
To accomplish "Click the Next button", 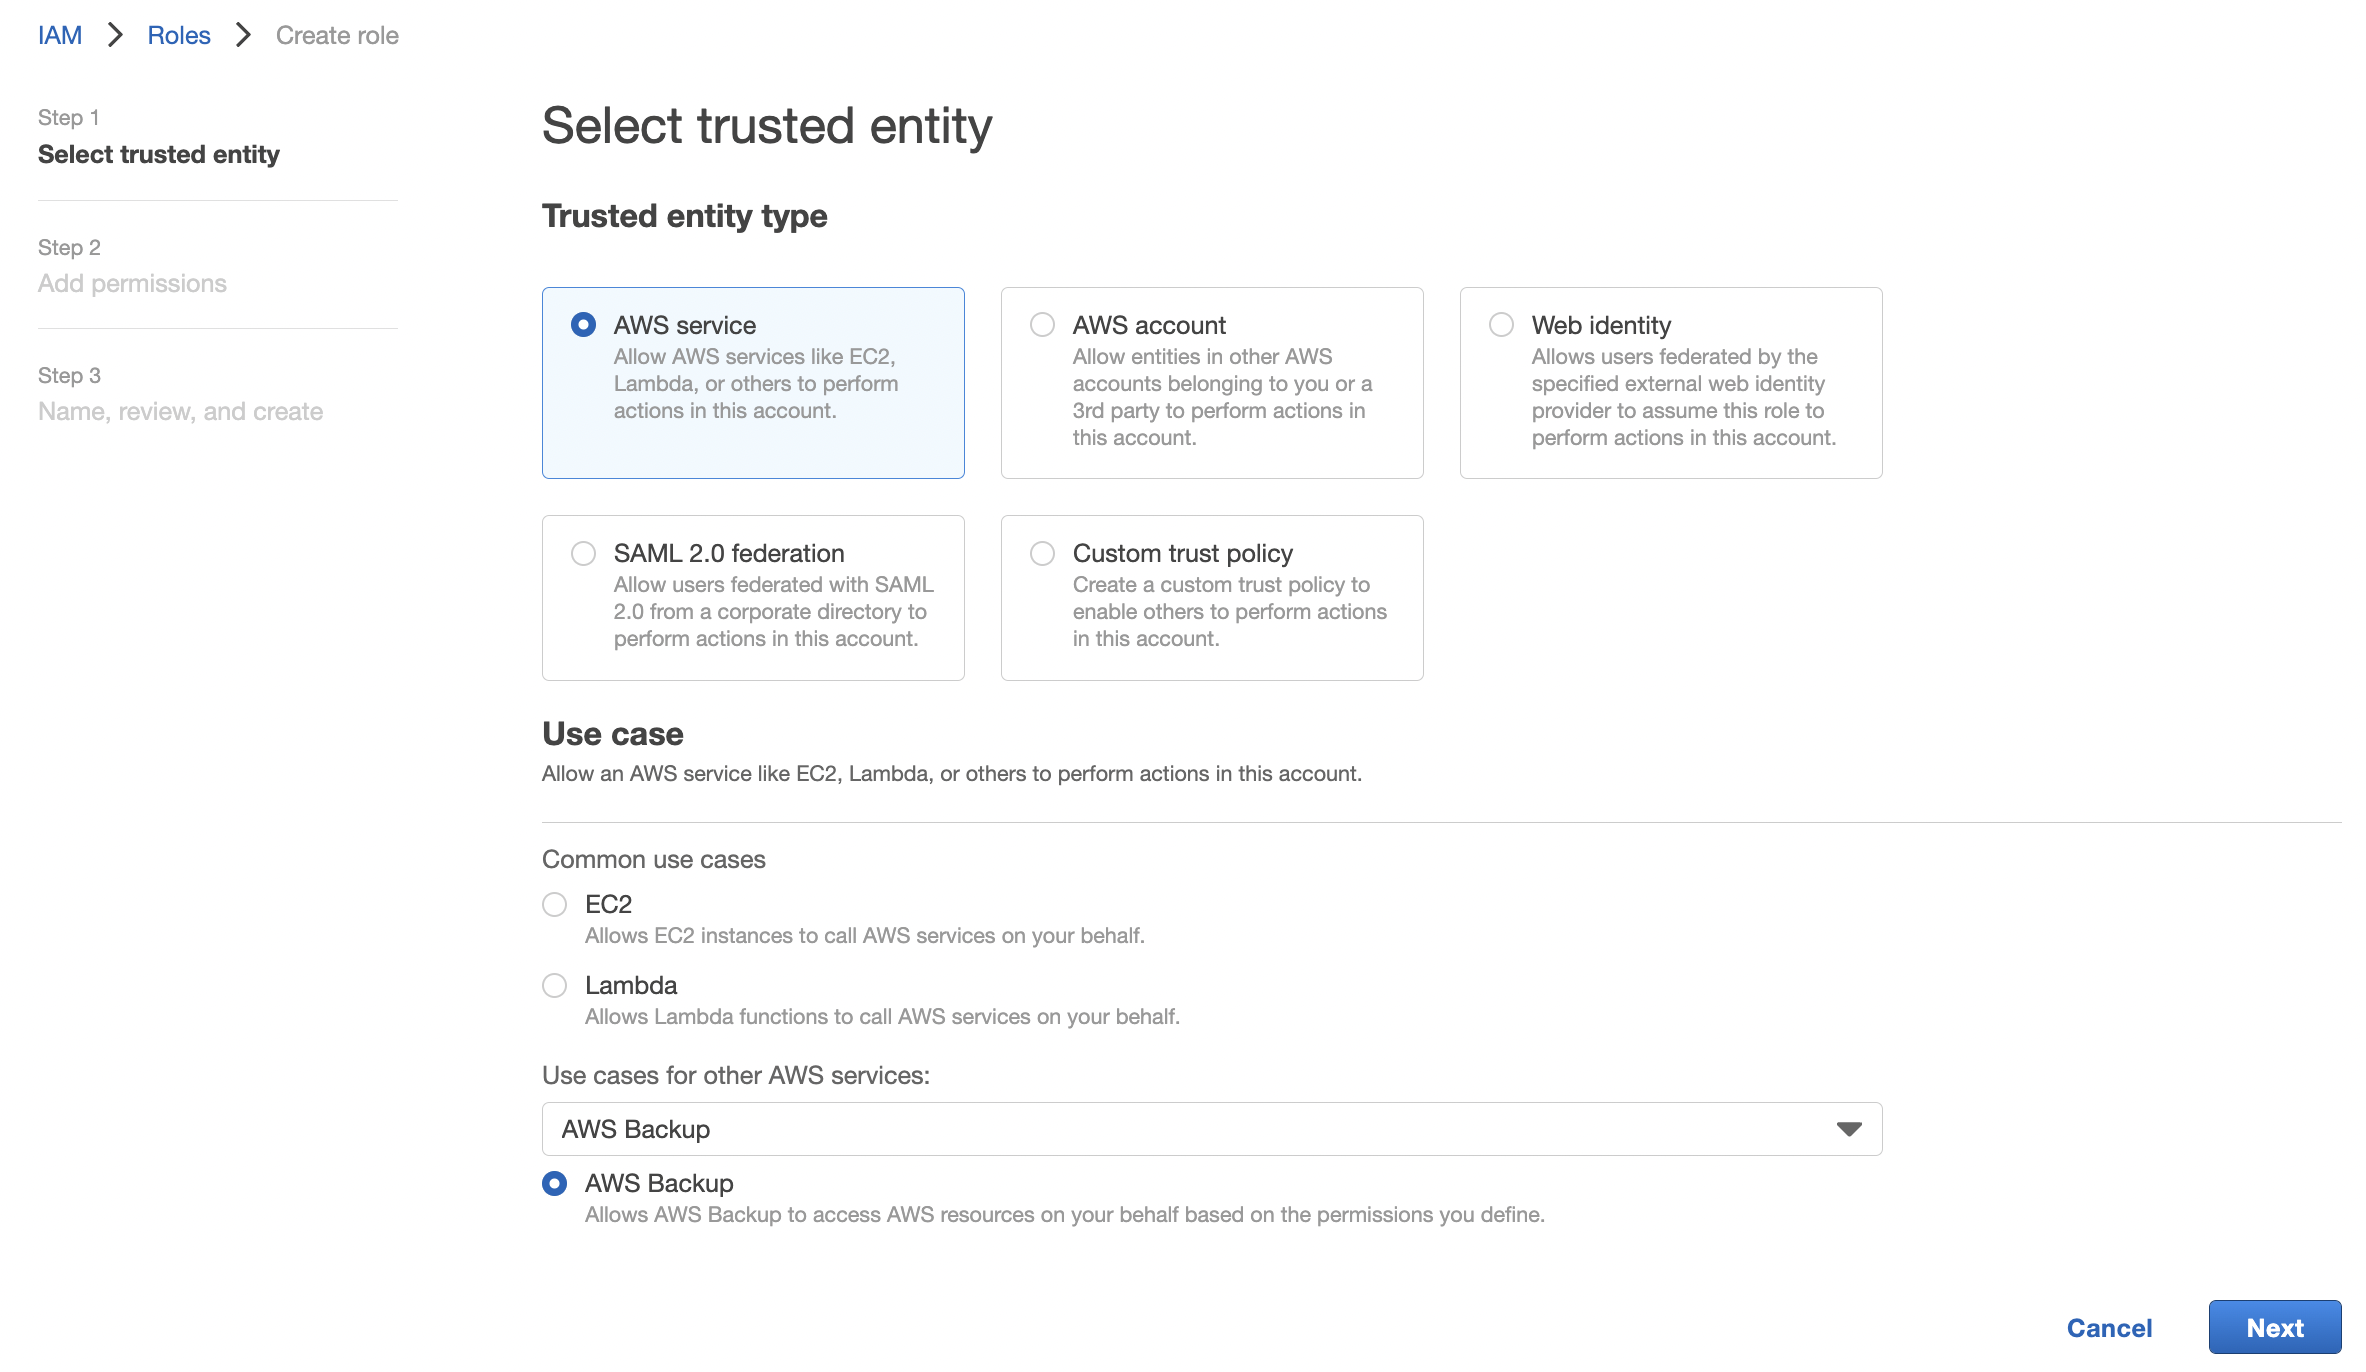I will 2275,1328.
